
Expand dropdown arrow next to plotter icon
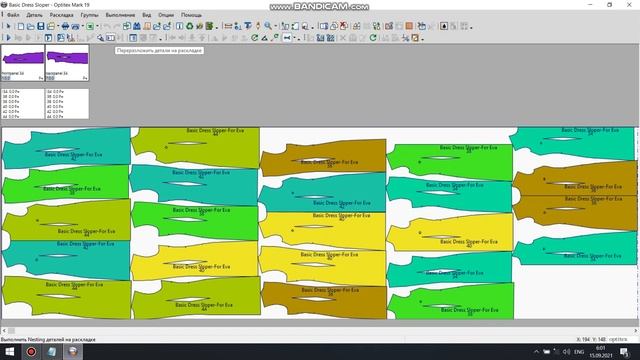(82, 27)
